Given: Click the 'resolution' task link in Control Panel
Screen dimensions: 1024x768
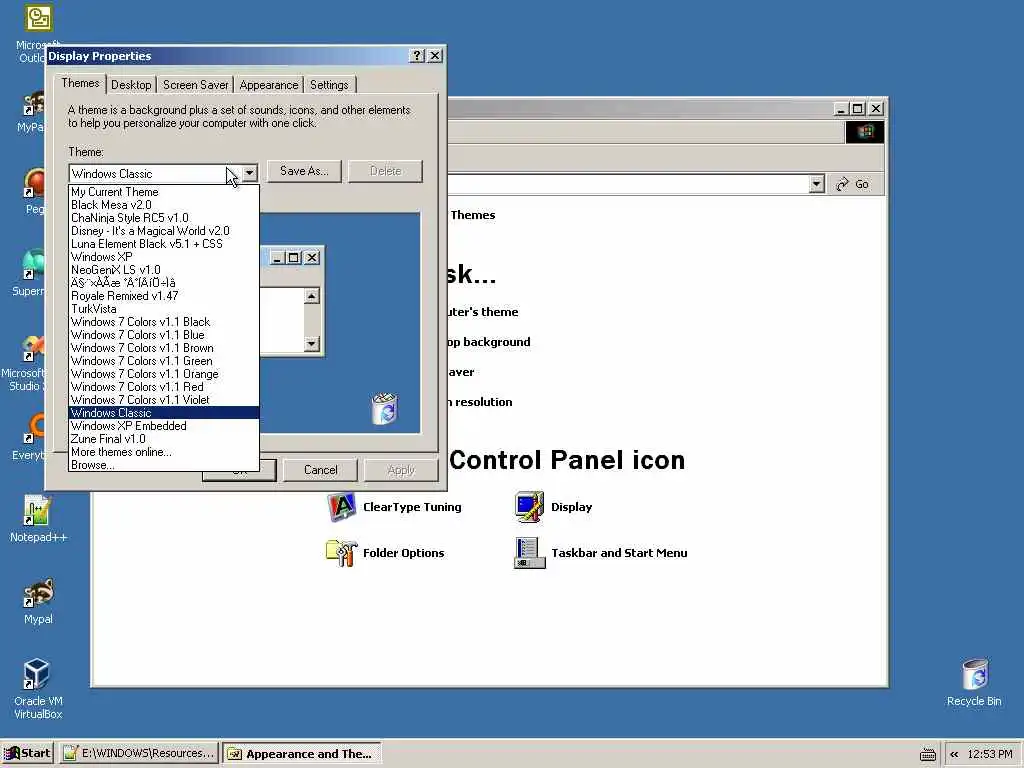Looking at the screenshot, I should [x=480, y=402].
